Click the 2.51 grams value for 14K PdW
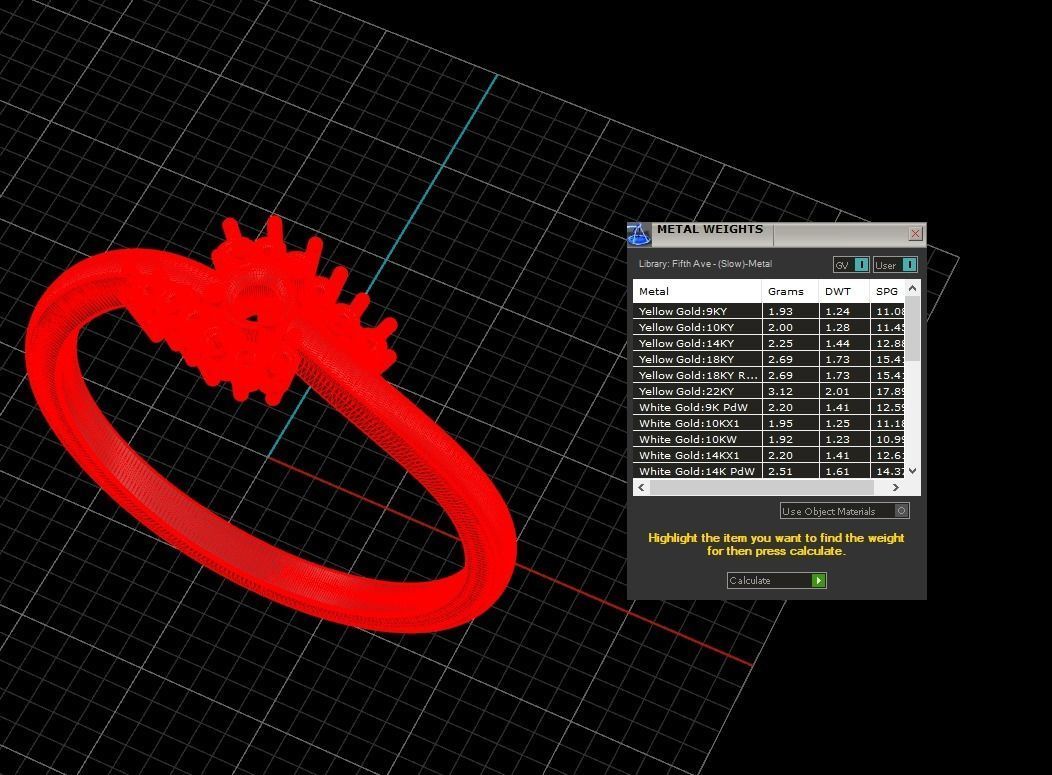 pyautogui.click(x=780, y=471)
